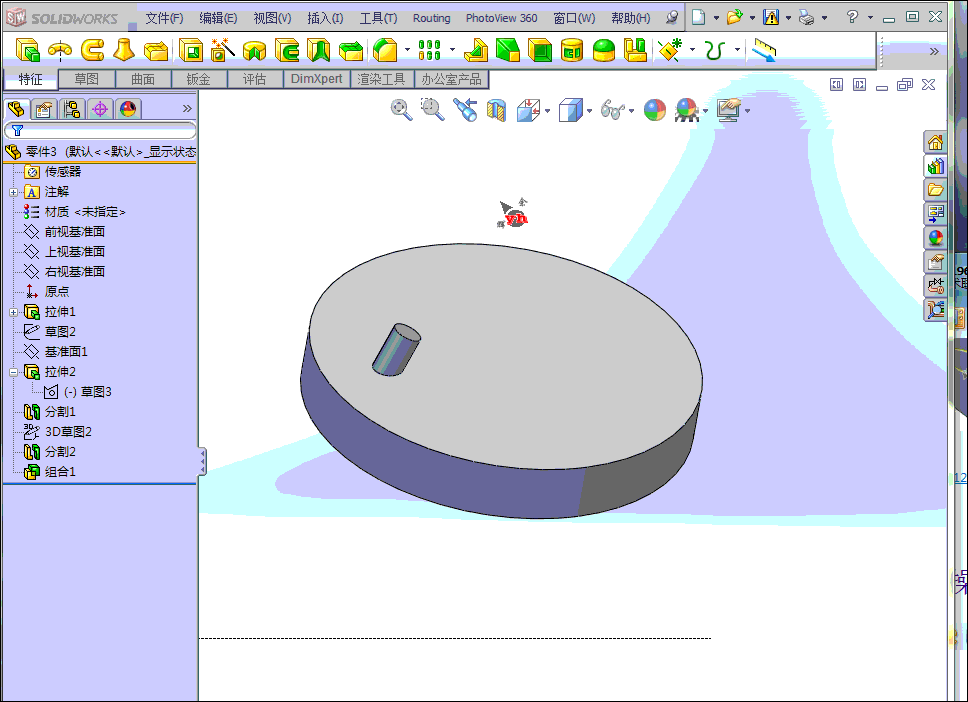Select the Linear Pattern tool
Screen dimensions: 968x702
coord(429,50)
